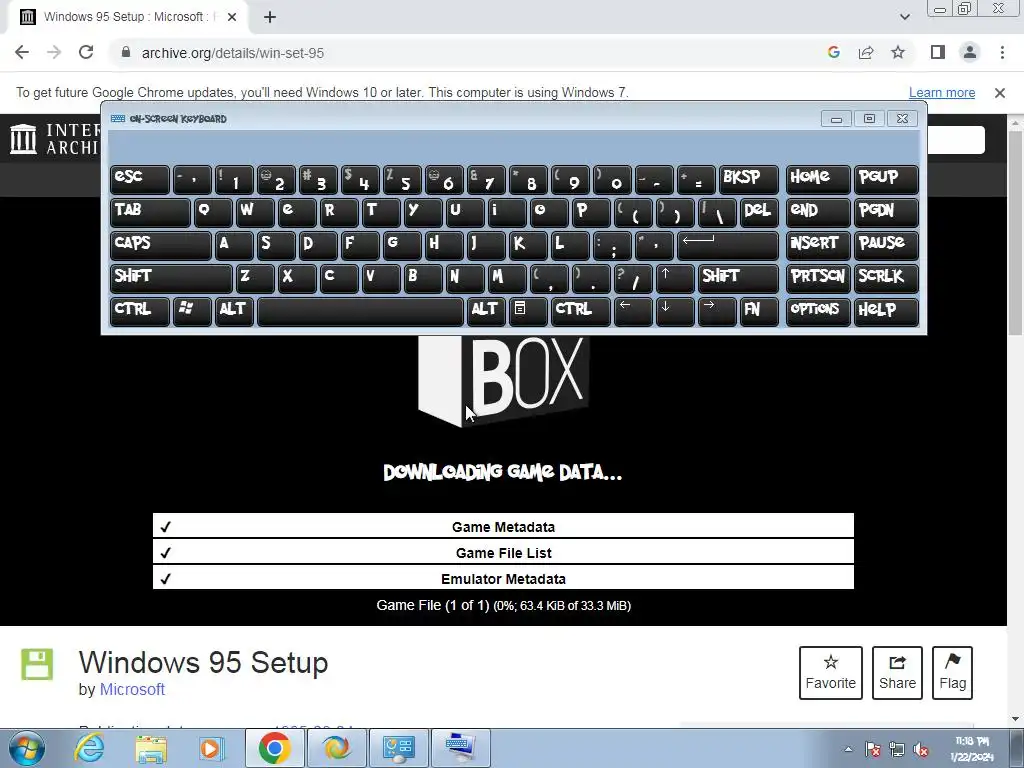
Task: Toggle the left SHIFT key on the keyboard
Action: point(171,278)
